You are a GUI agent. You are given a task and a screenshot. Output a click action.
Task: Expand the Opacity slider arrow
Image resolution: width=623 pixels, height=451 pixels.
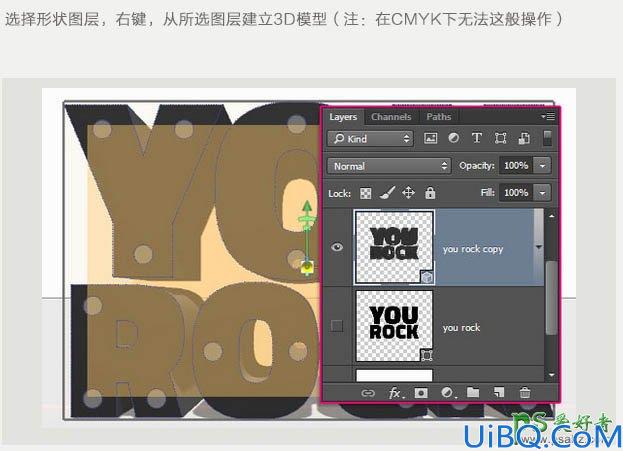click(x=542, y=165)
